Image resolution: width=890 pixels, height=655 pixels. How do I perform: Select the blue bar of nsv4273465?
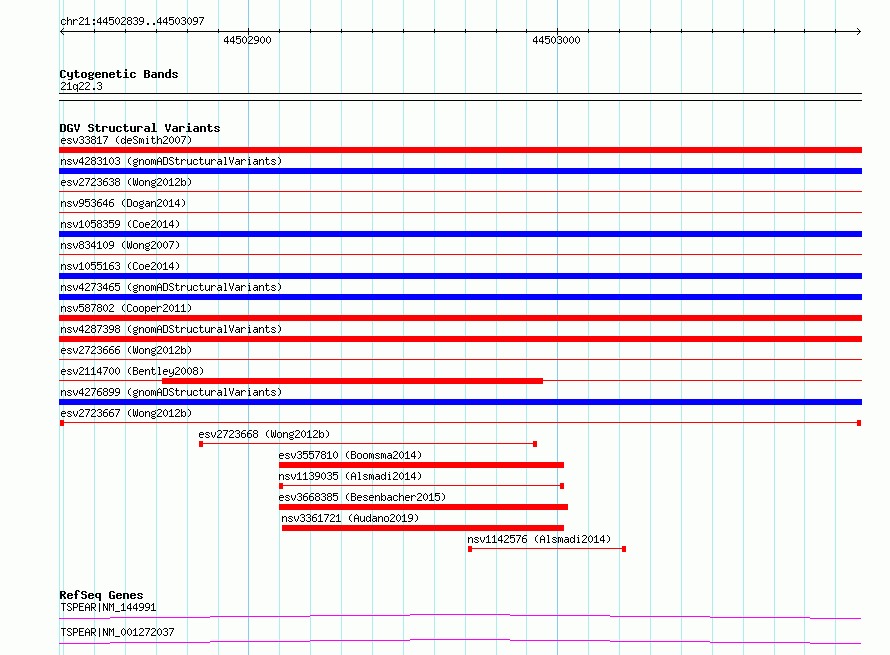click(x=460, y=297)
